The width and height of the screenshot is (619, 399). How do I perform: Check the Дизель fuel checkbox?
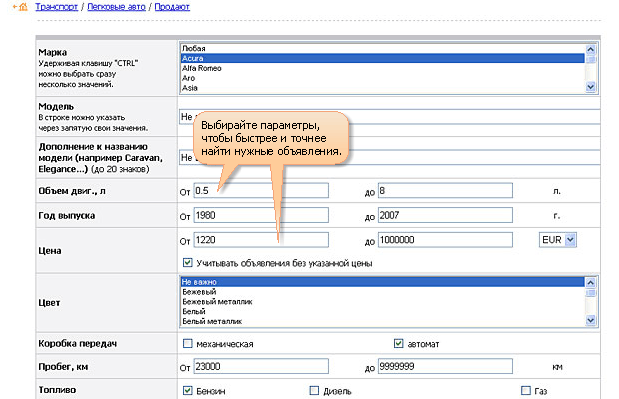pos(314,390)
